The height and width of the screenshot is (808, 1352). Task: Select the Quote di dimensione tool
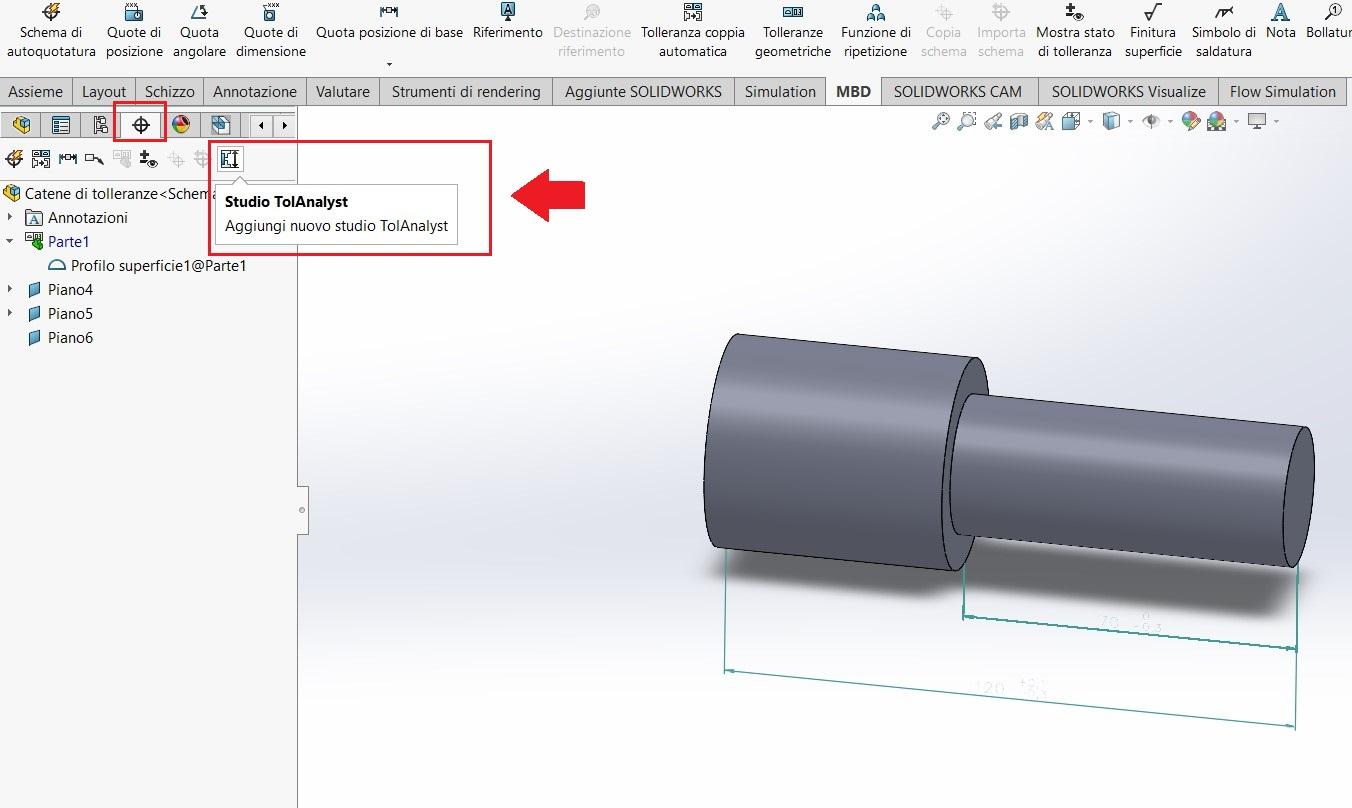(271, 30)
